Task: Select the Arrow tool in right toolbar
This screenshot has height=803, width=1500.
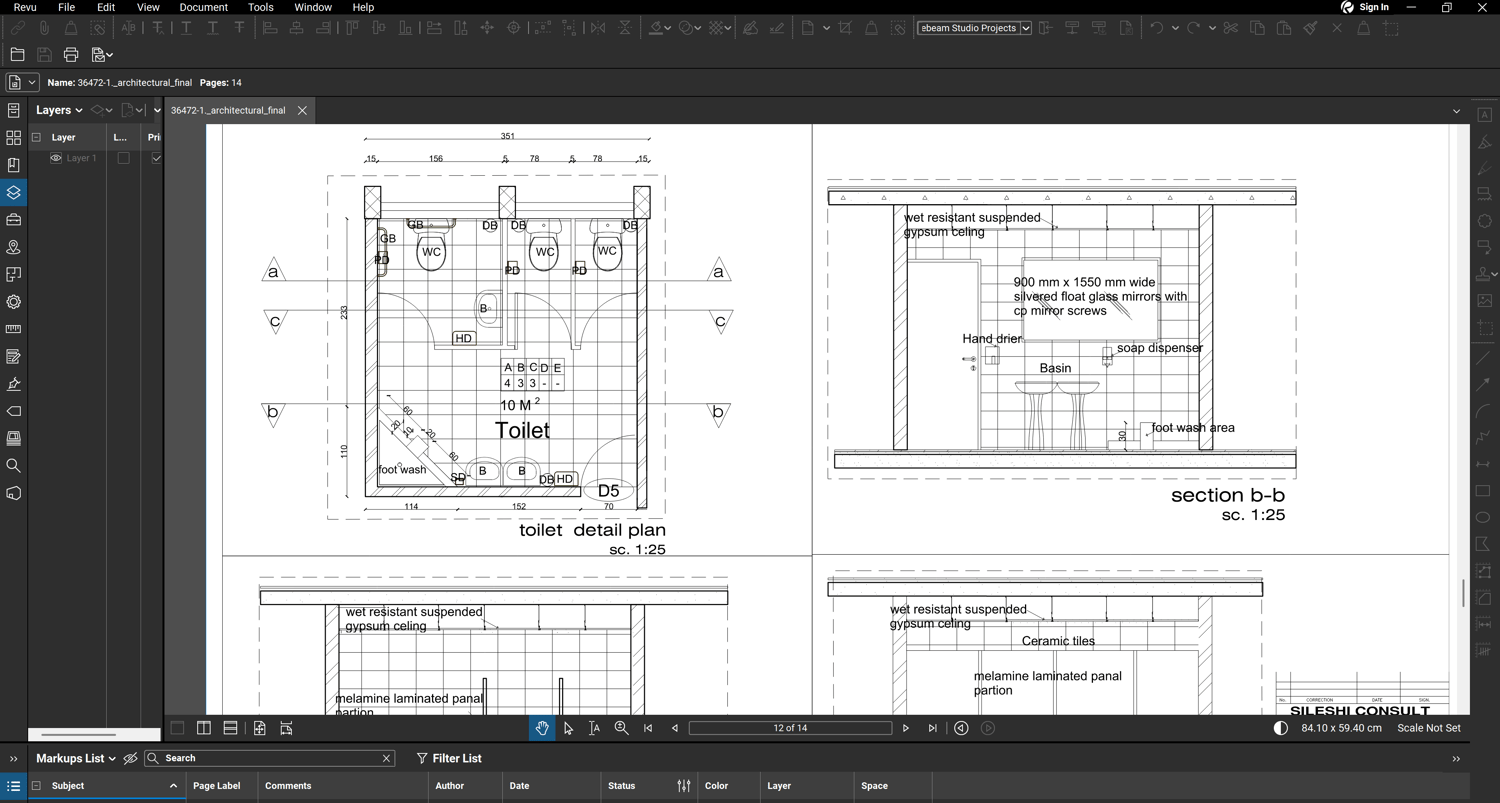Action: (1484, 384)
